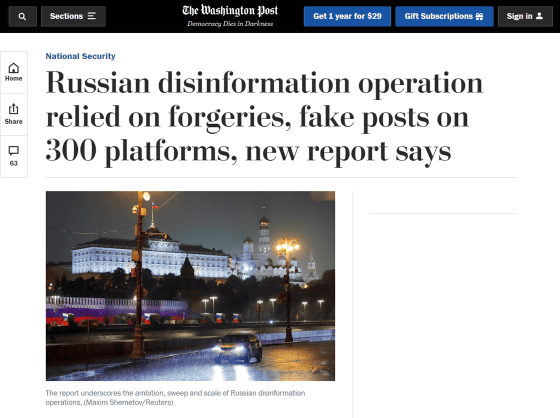Share article using the share icon
Image resolution: width=560 pixels, height=418 pixels.
click(14, 109)
